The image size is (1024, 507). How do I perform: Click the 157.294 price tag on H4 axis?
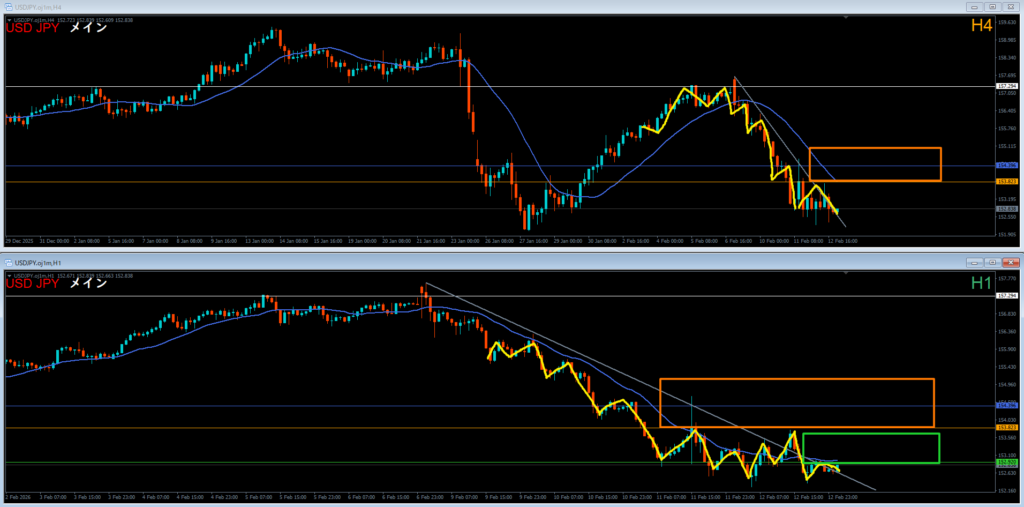[1007, 87]
